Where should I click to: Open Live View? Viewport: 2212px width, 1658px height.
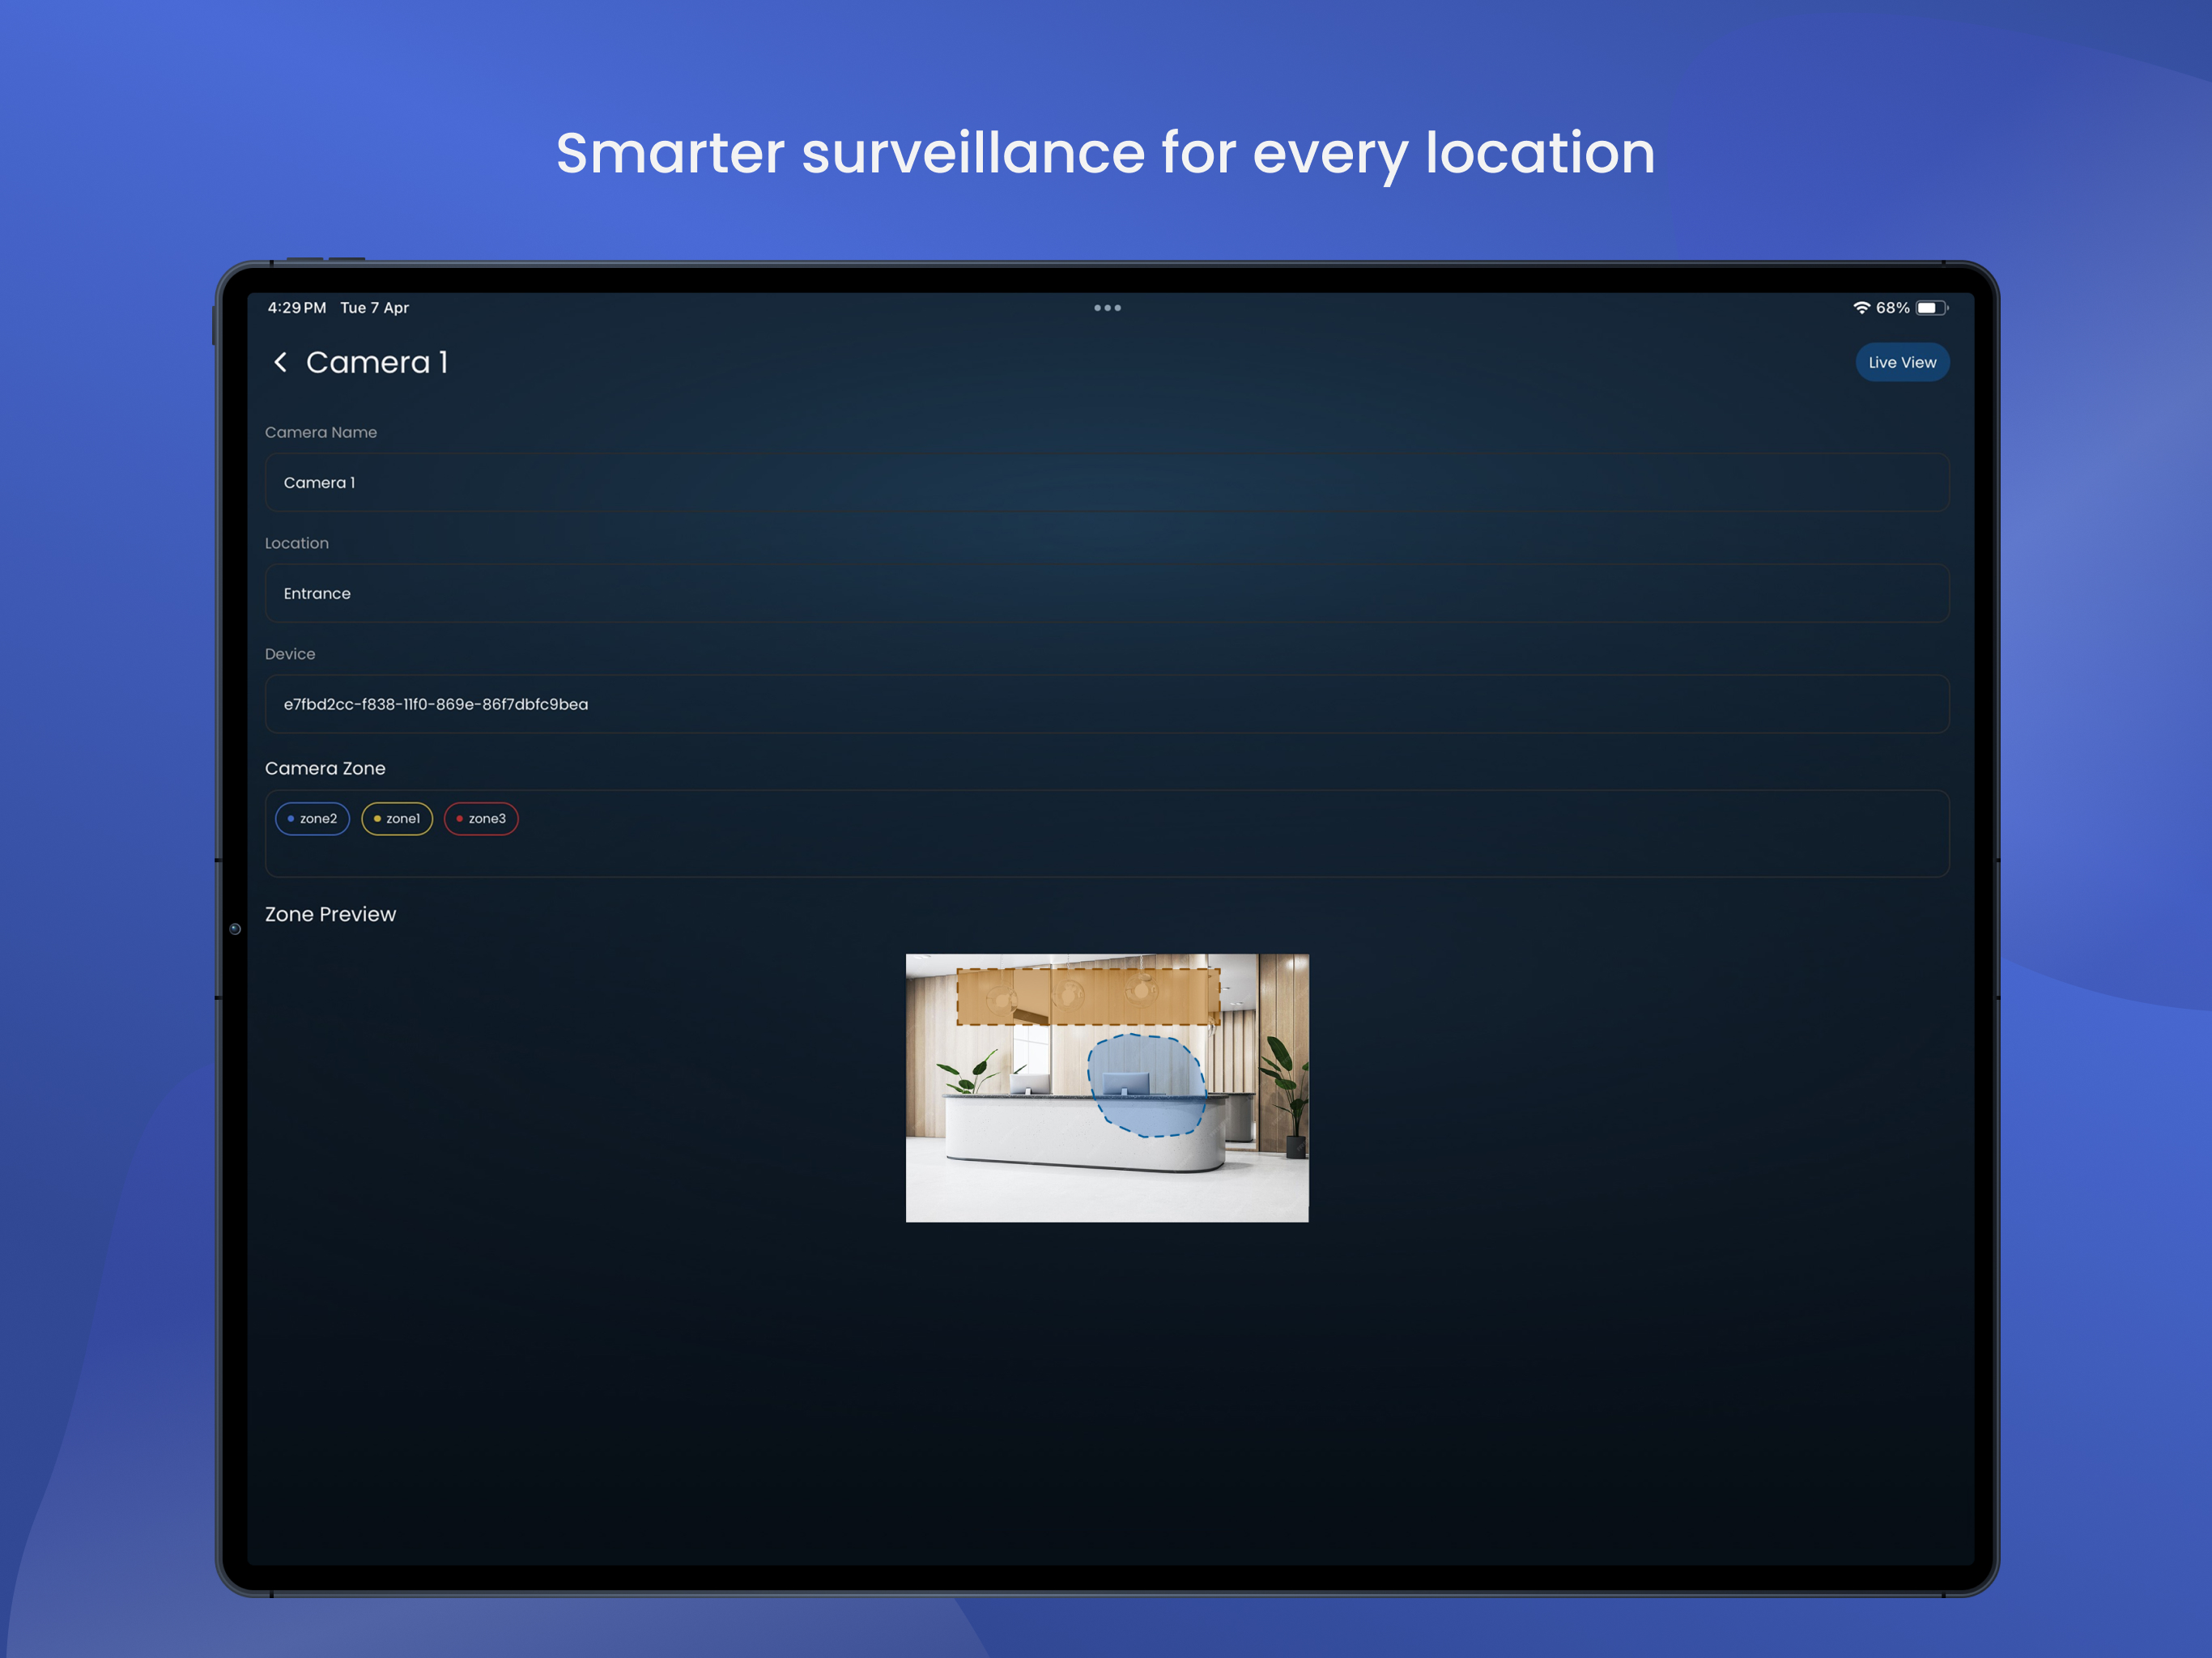1902,362
